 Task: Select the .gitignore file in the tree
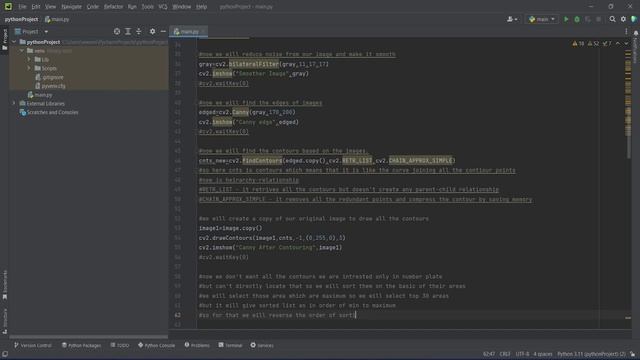tap(49, 77)
